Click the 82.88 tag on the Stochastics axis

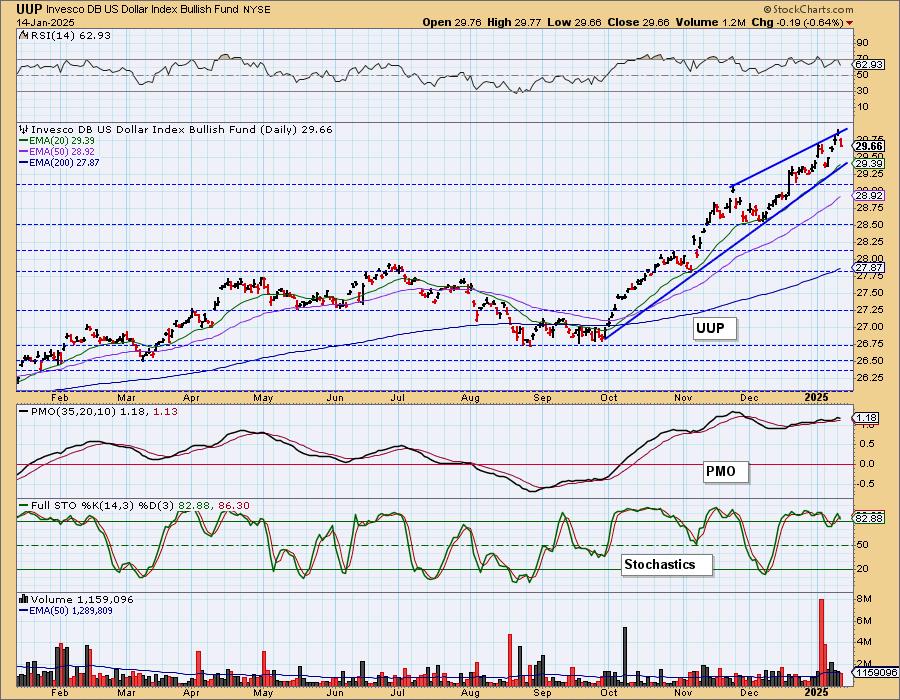pyautogui.click(x=869, y=518)
